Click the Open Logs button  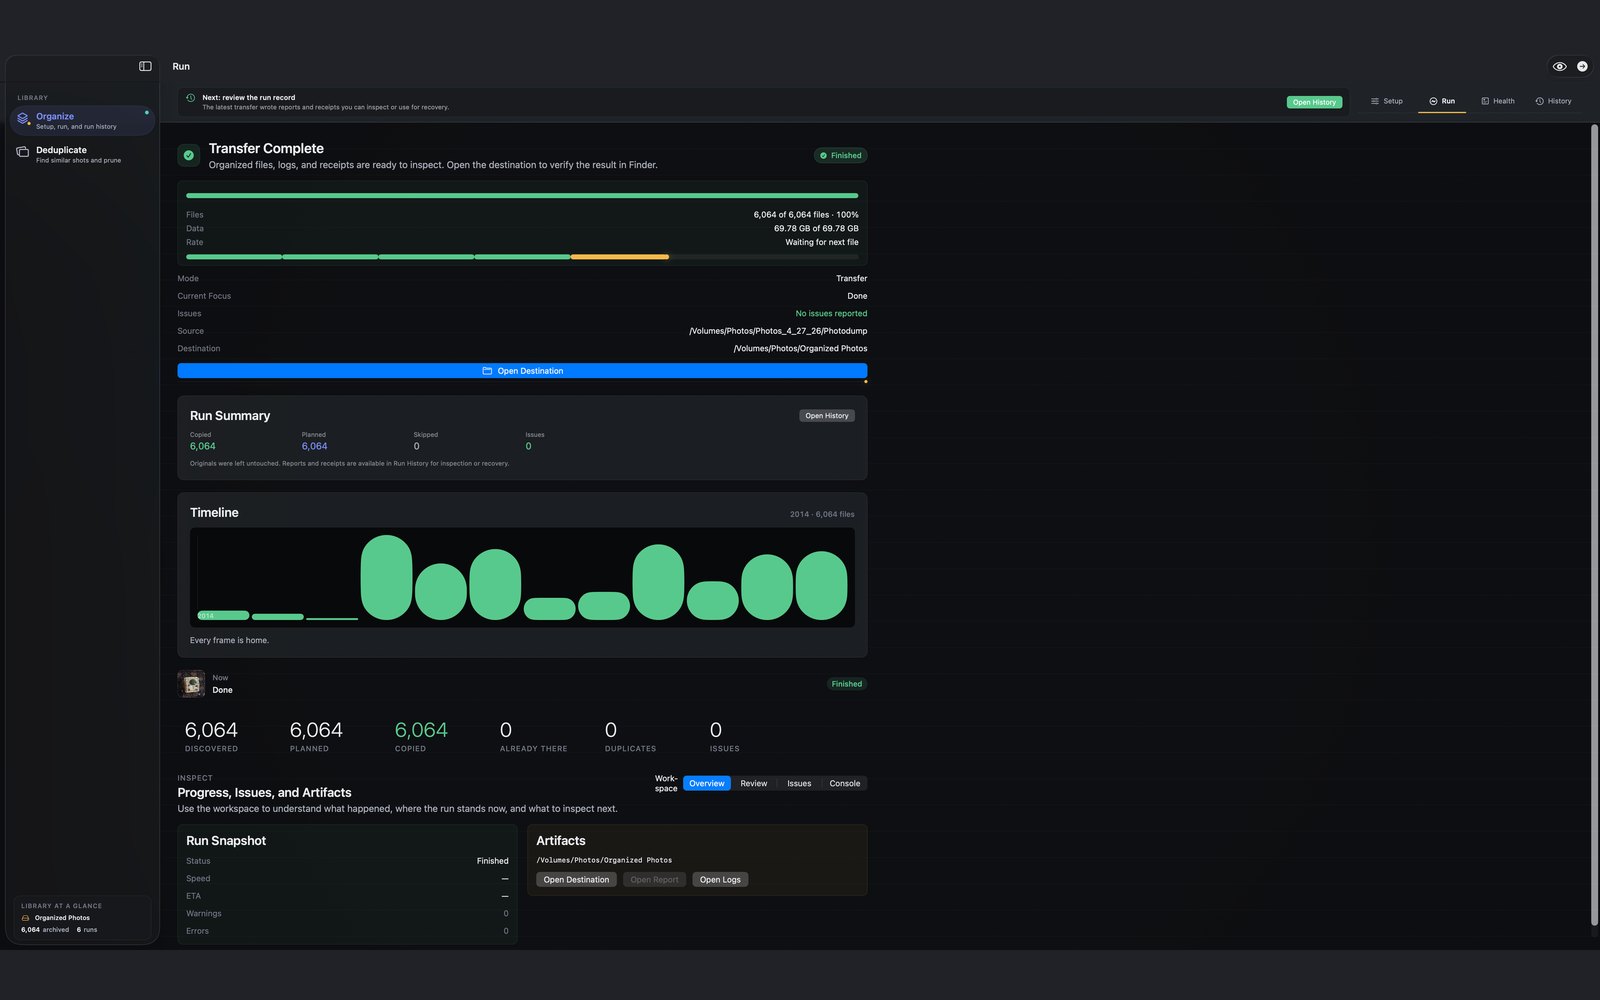(x=720, y=880)
